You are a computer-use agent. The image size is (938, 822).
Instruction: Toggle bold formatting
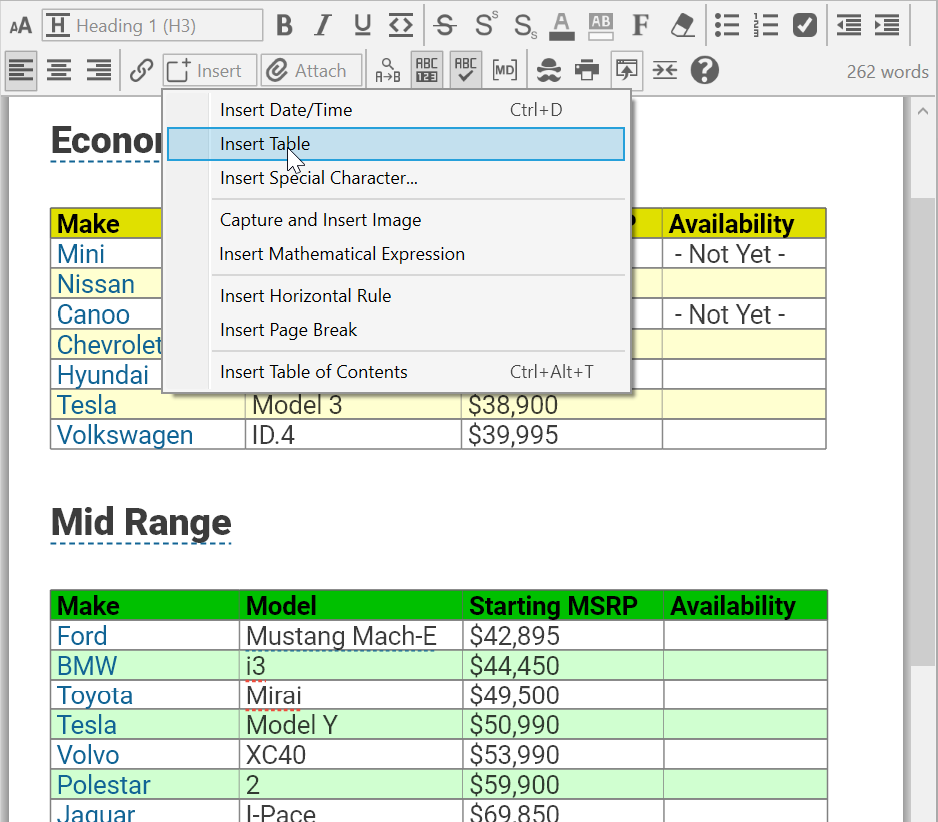point(285,25)
